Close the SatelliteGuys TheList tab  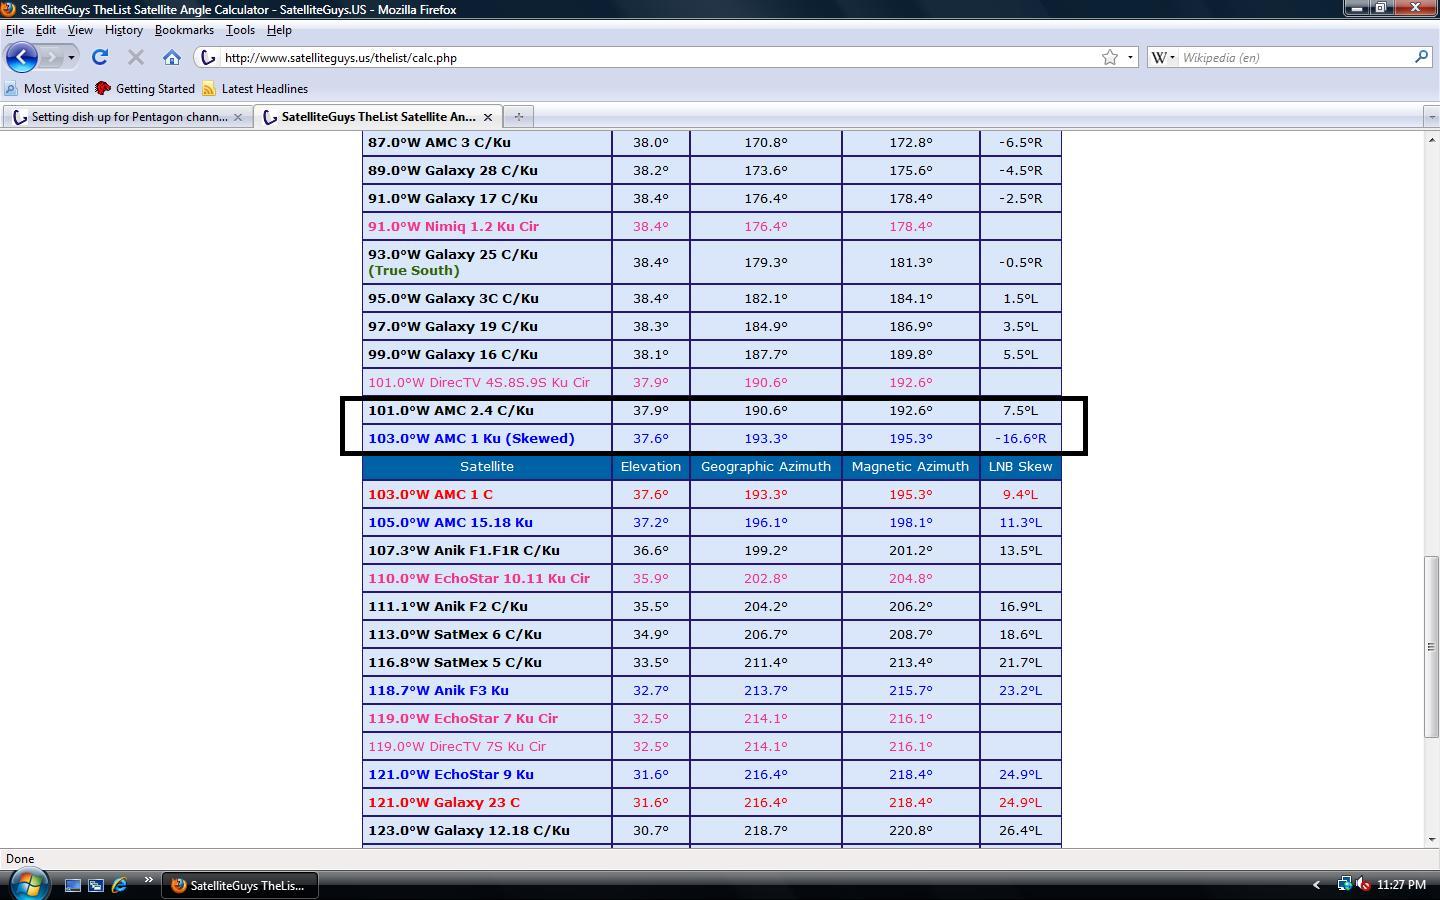tap(487, 117)
